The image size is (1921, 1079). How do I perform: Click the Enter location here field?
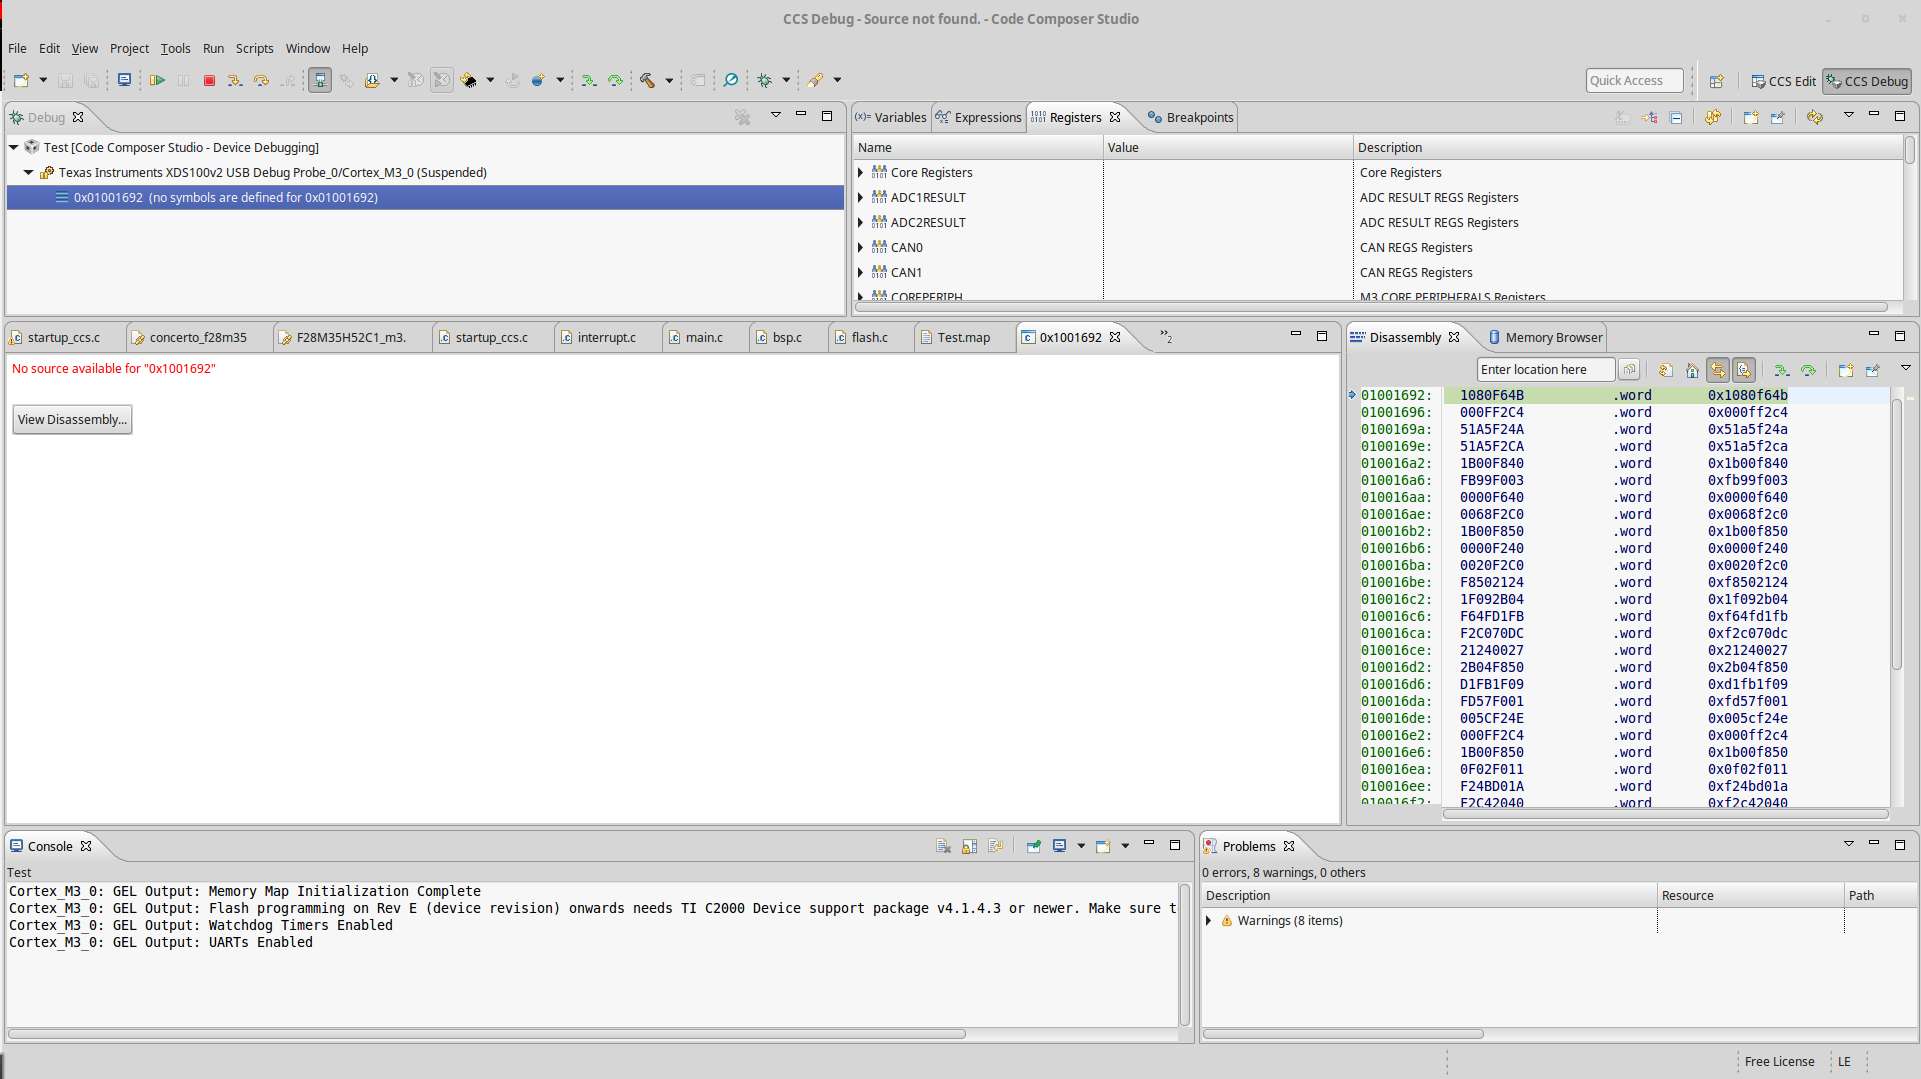click(1544, 370)
